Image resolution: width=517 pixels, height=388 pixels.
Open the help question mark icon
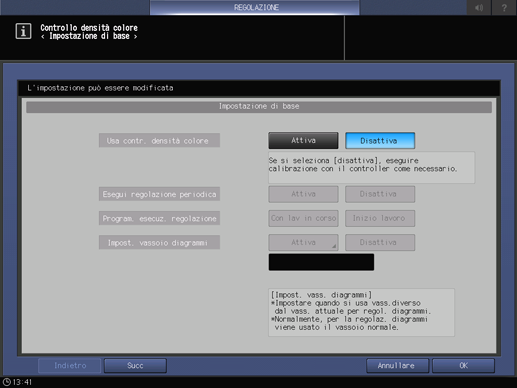click(x=504, y=7)
